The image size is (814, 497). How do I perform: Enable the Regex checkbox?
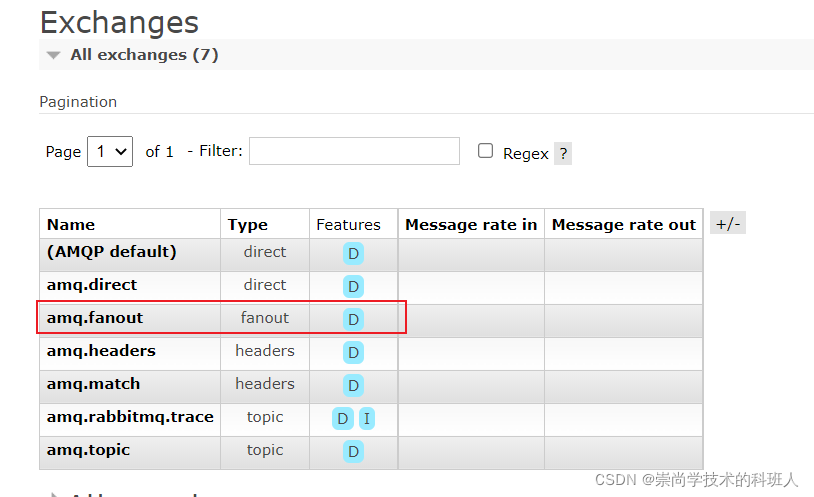click(x=485, y=151)
